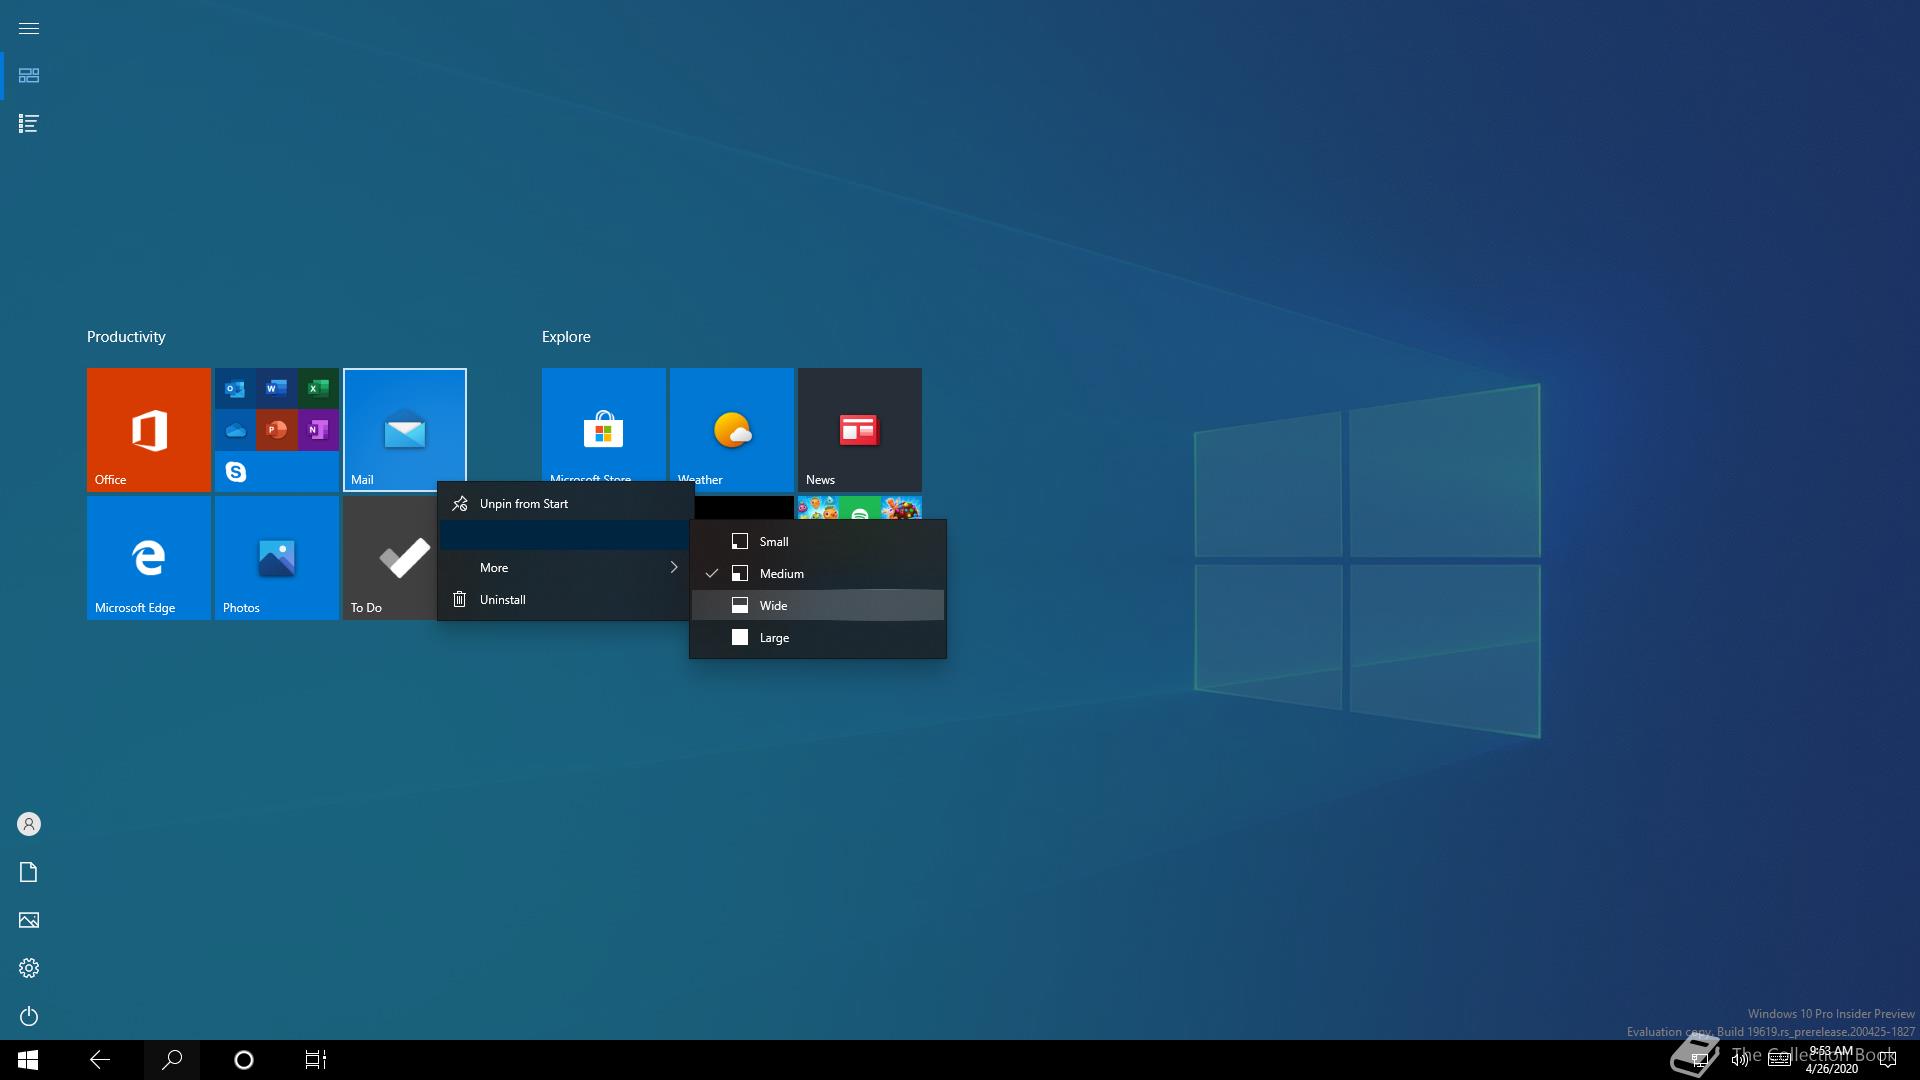Click the highlighted Resize menu row
The width and height of the screenshot is (1920, 1080).
(x=565, y=536)
